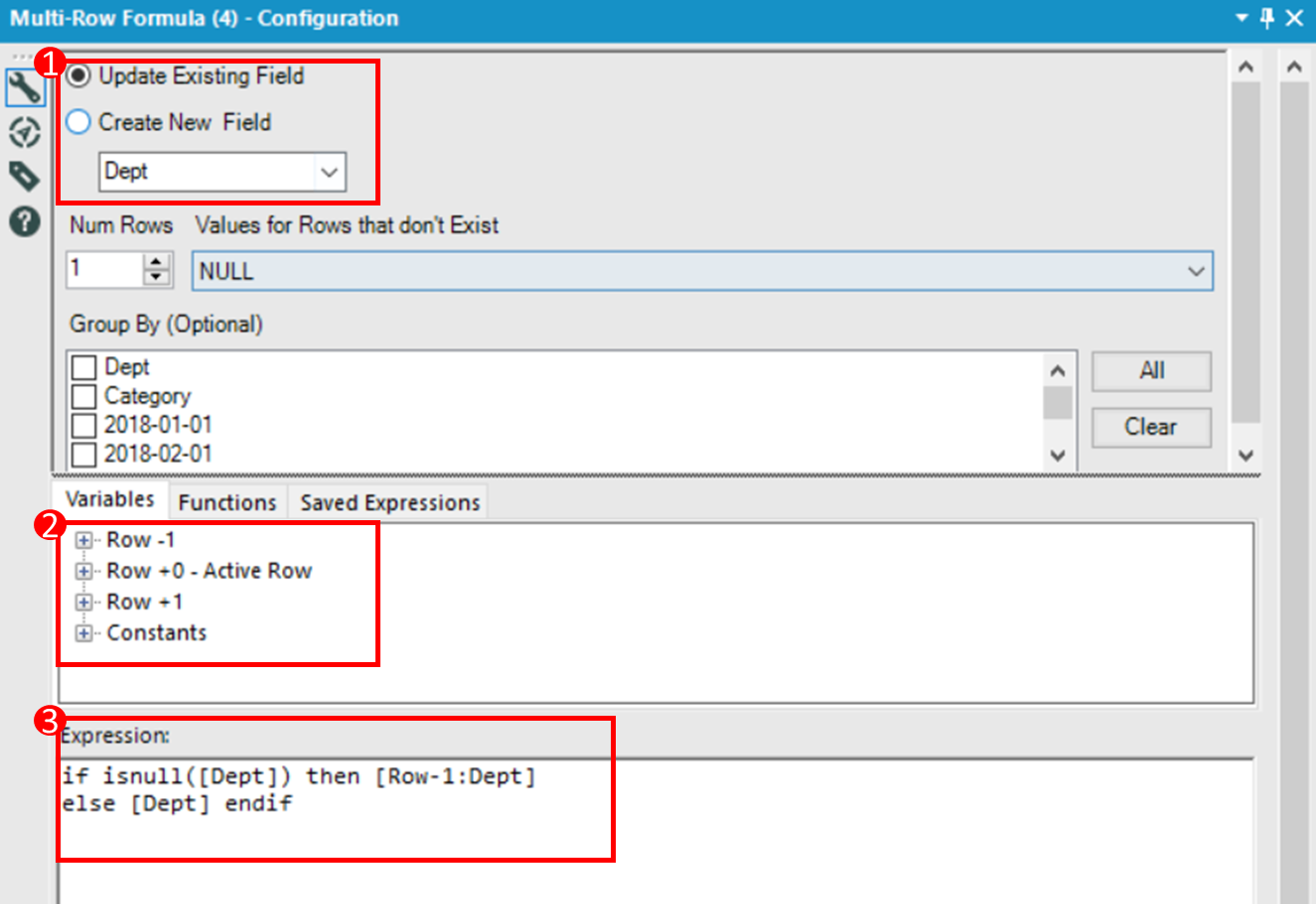The image size is (1316, 904).
Task: Increase Num Rows with the up arrow
Action: point(157,261)
